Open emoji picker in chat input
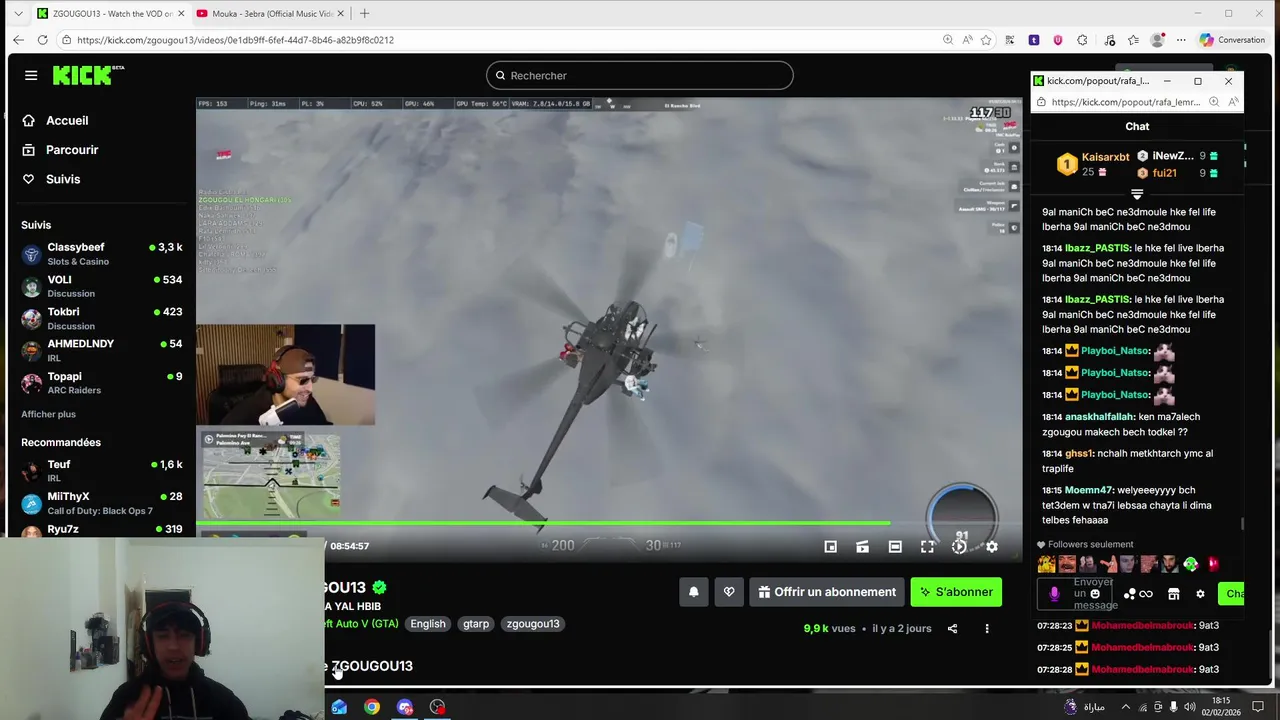The width and height of the screenshot is (1280, 720). 1095,594
